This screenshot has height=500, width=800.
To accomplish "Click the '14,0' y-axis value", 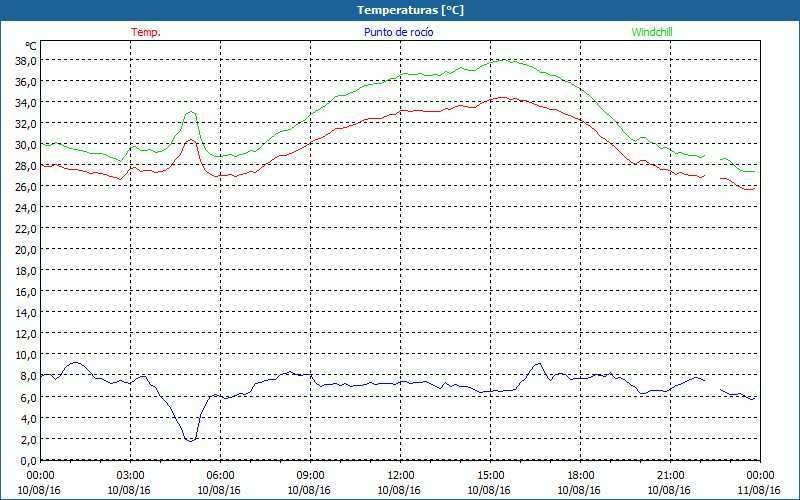I will point(26,313).
